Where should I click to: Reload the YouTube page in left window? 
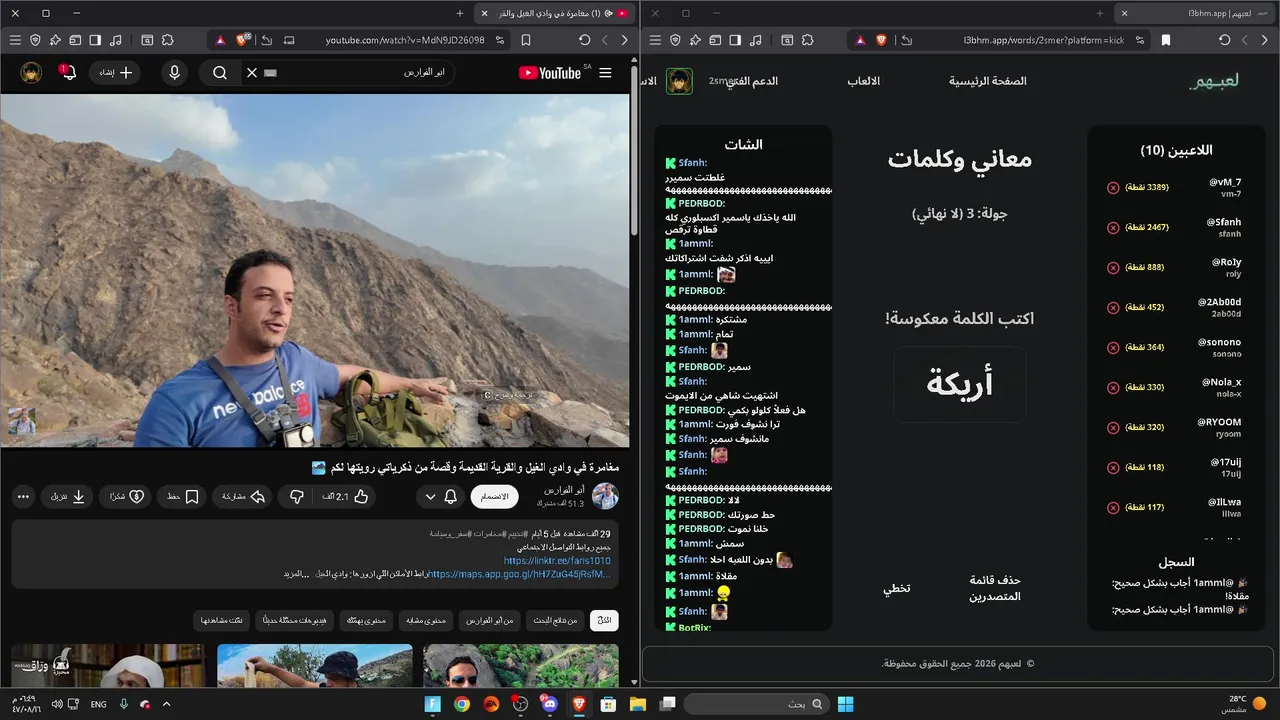click(584, 40)
